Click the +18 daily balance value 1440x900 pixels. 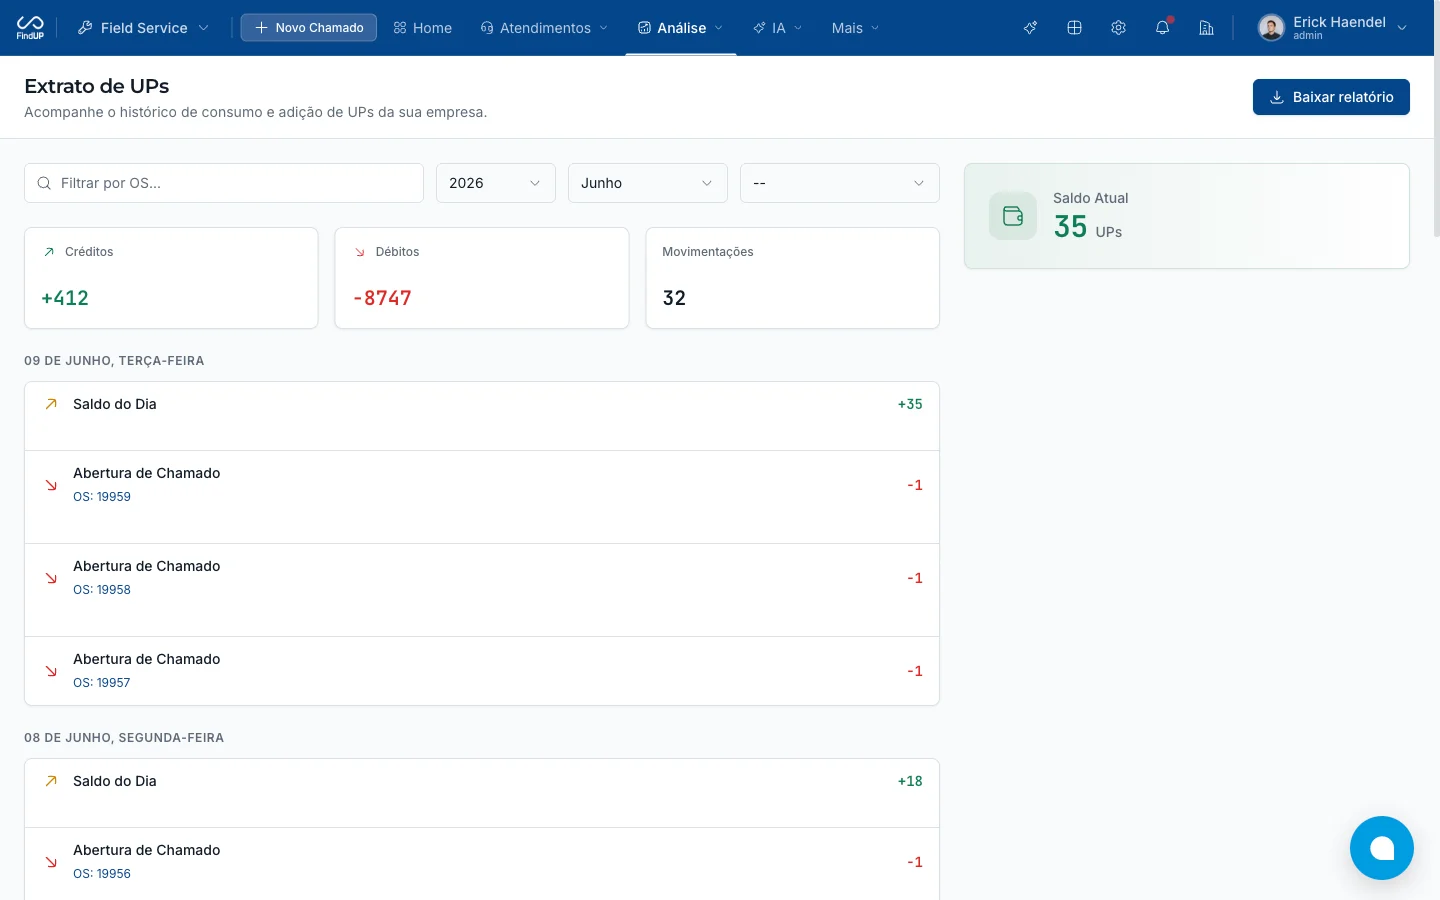pyautogui.click(x=910, y=781)
